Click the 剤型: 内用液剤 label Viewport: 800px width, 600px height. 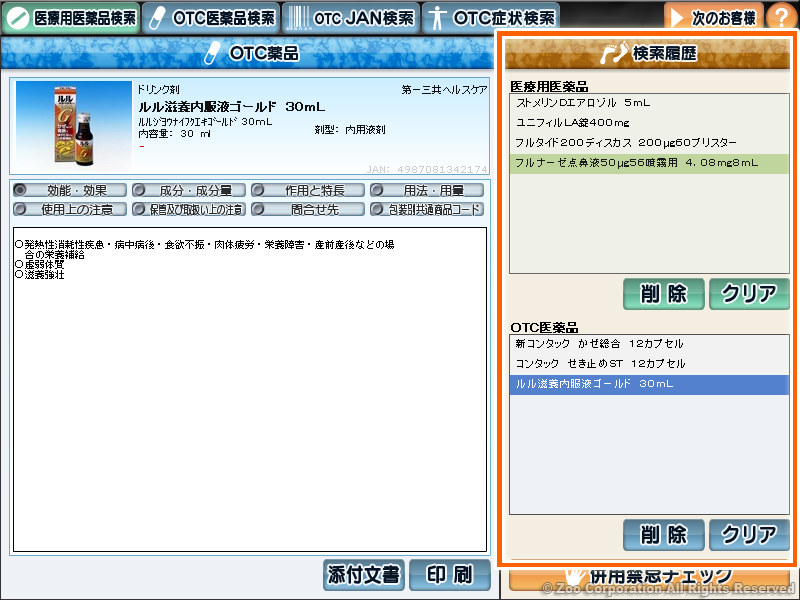350,130
